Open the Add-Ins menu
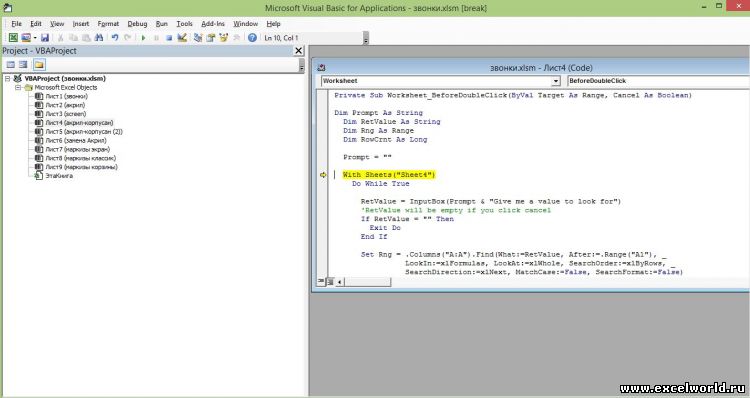This screenshot has width=750, height=398. tap(213, 23)
